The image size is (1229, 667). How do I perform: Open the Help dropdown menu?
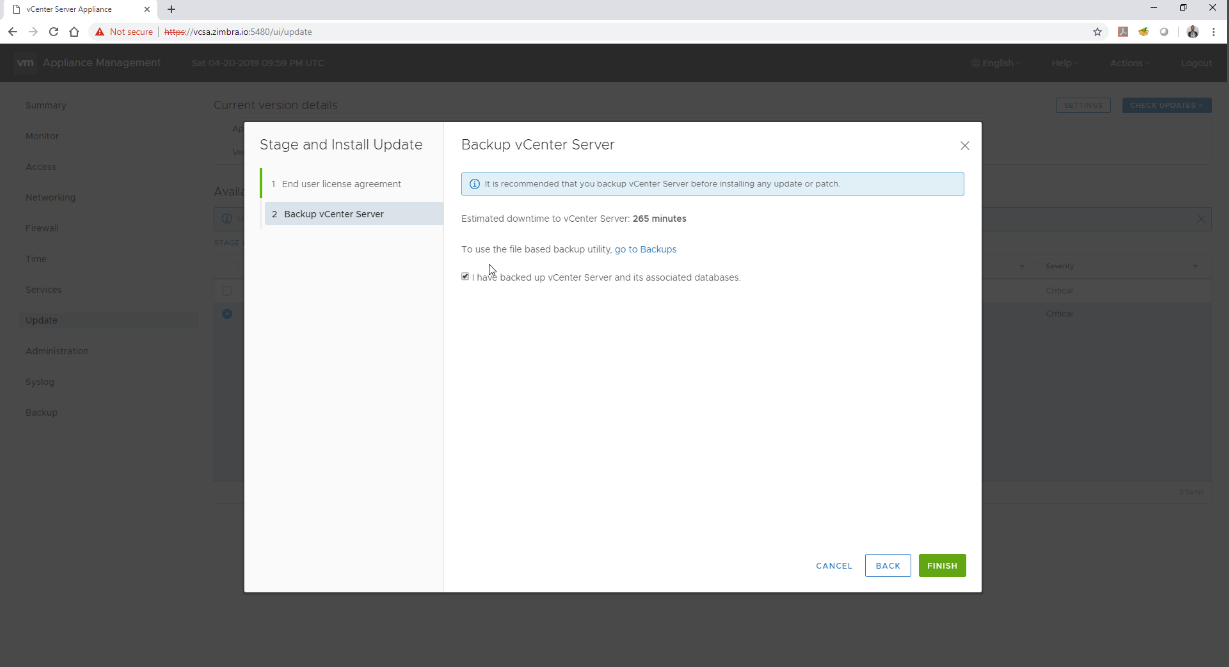[1065, 63]
